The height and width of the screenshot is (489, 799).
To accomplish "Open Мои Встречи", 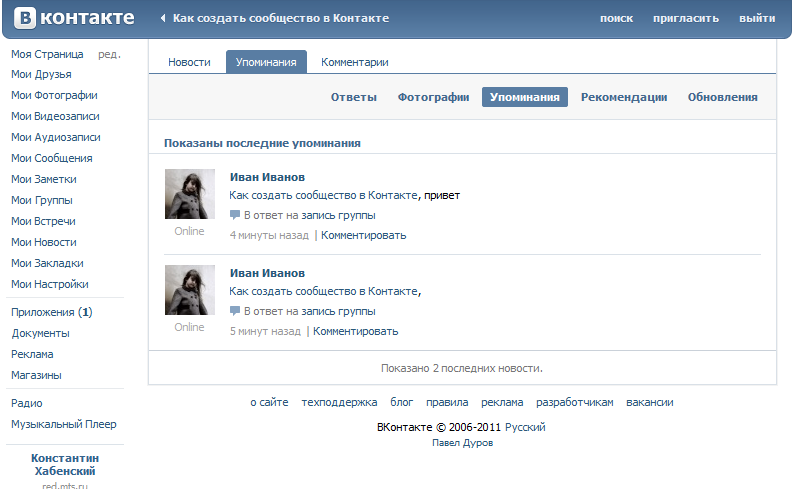I will click(x=43, y=221).
